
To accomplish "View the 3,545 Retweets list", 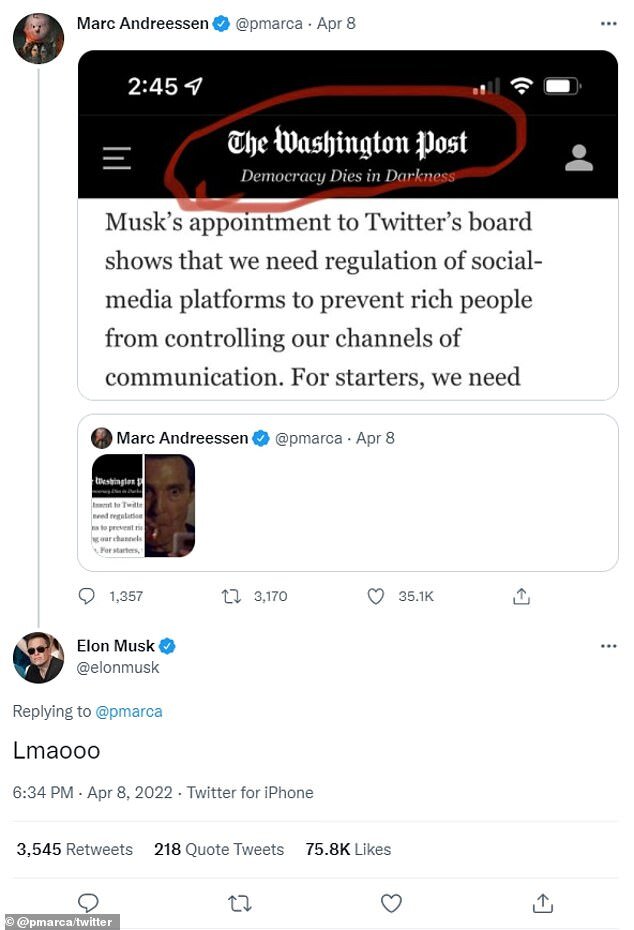I will [75, 849].
